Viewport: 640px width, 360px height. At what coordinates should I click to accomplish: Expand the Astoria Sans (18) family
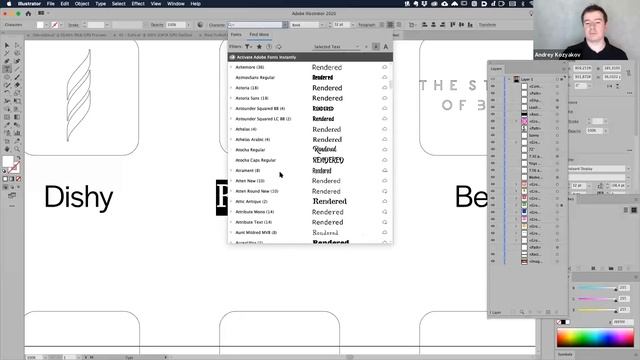(231, 98)
